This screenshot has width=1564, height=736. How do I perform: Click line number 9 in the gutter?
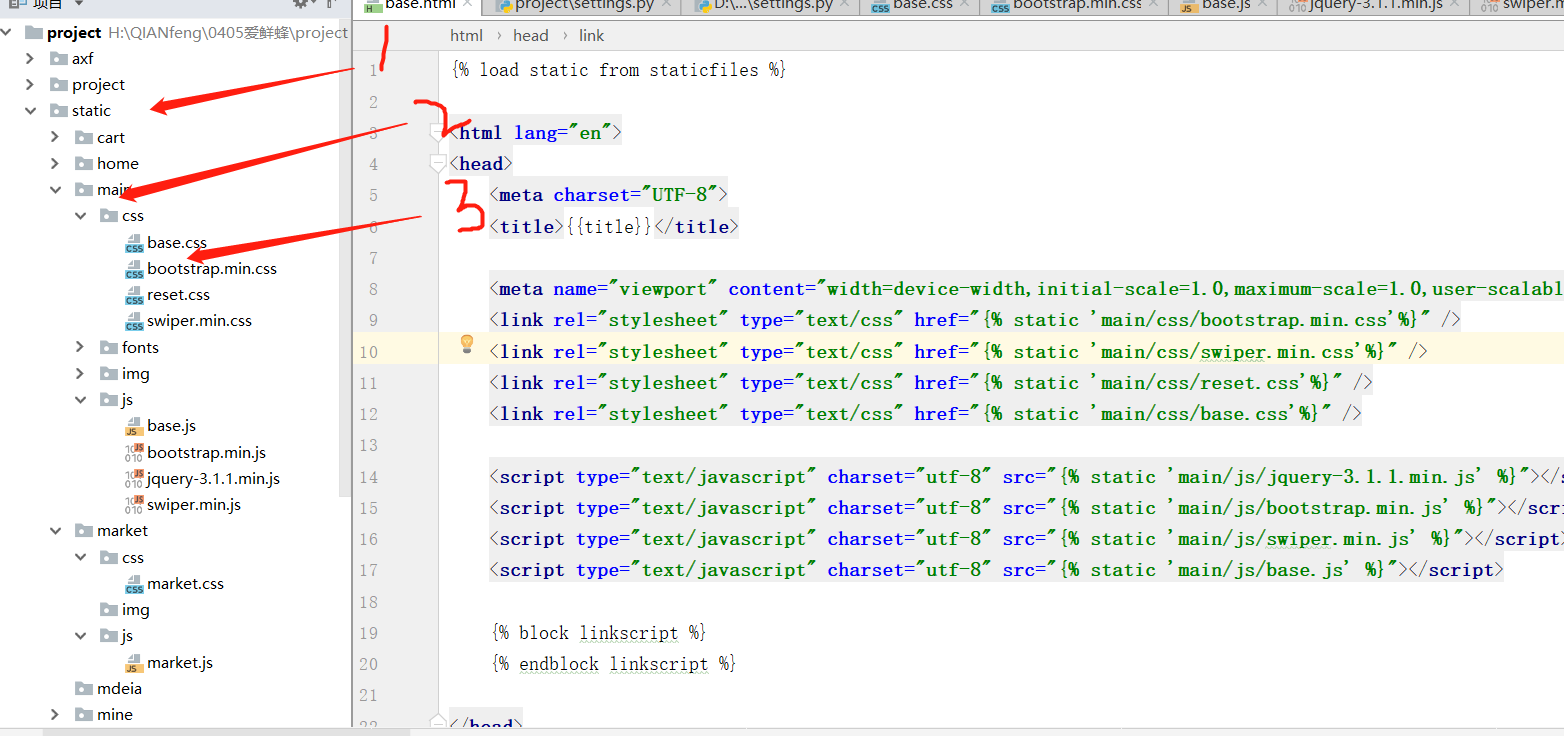(x=373, y=320)
